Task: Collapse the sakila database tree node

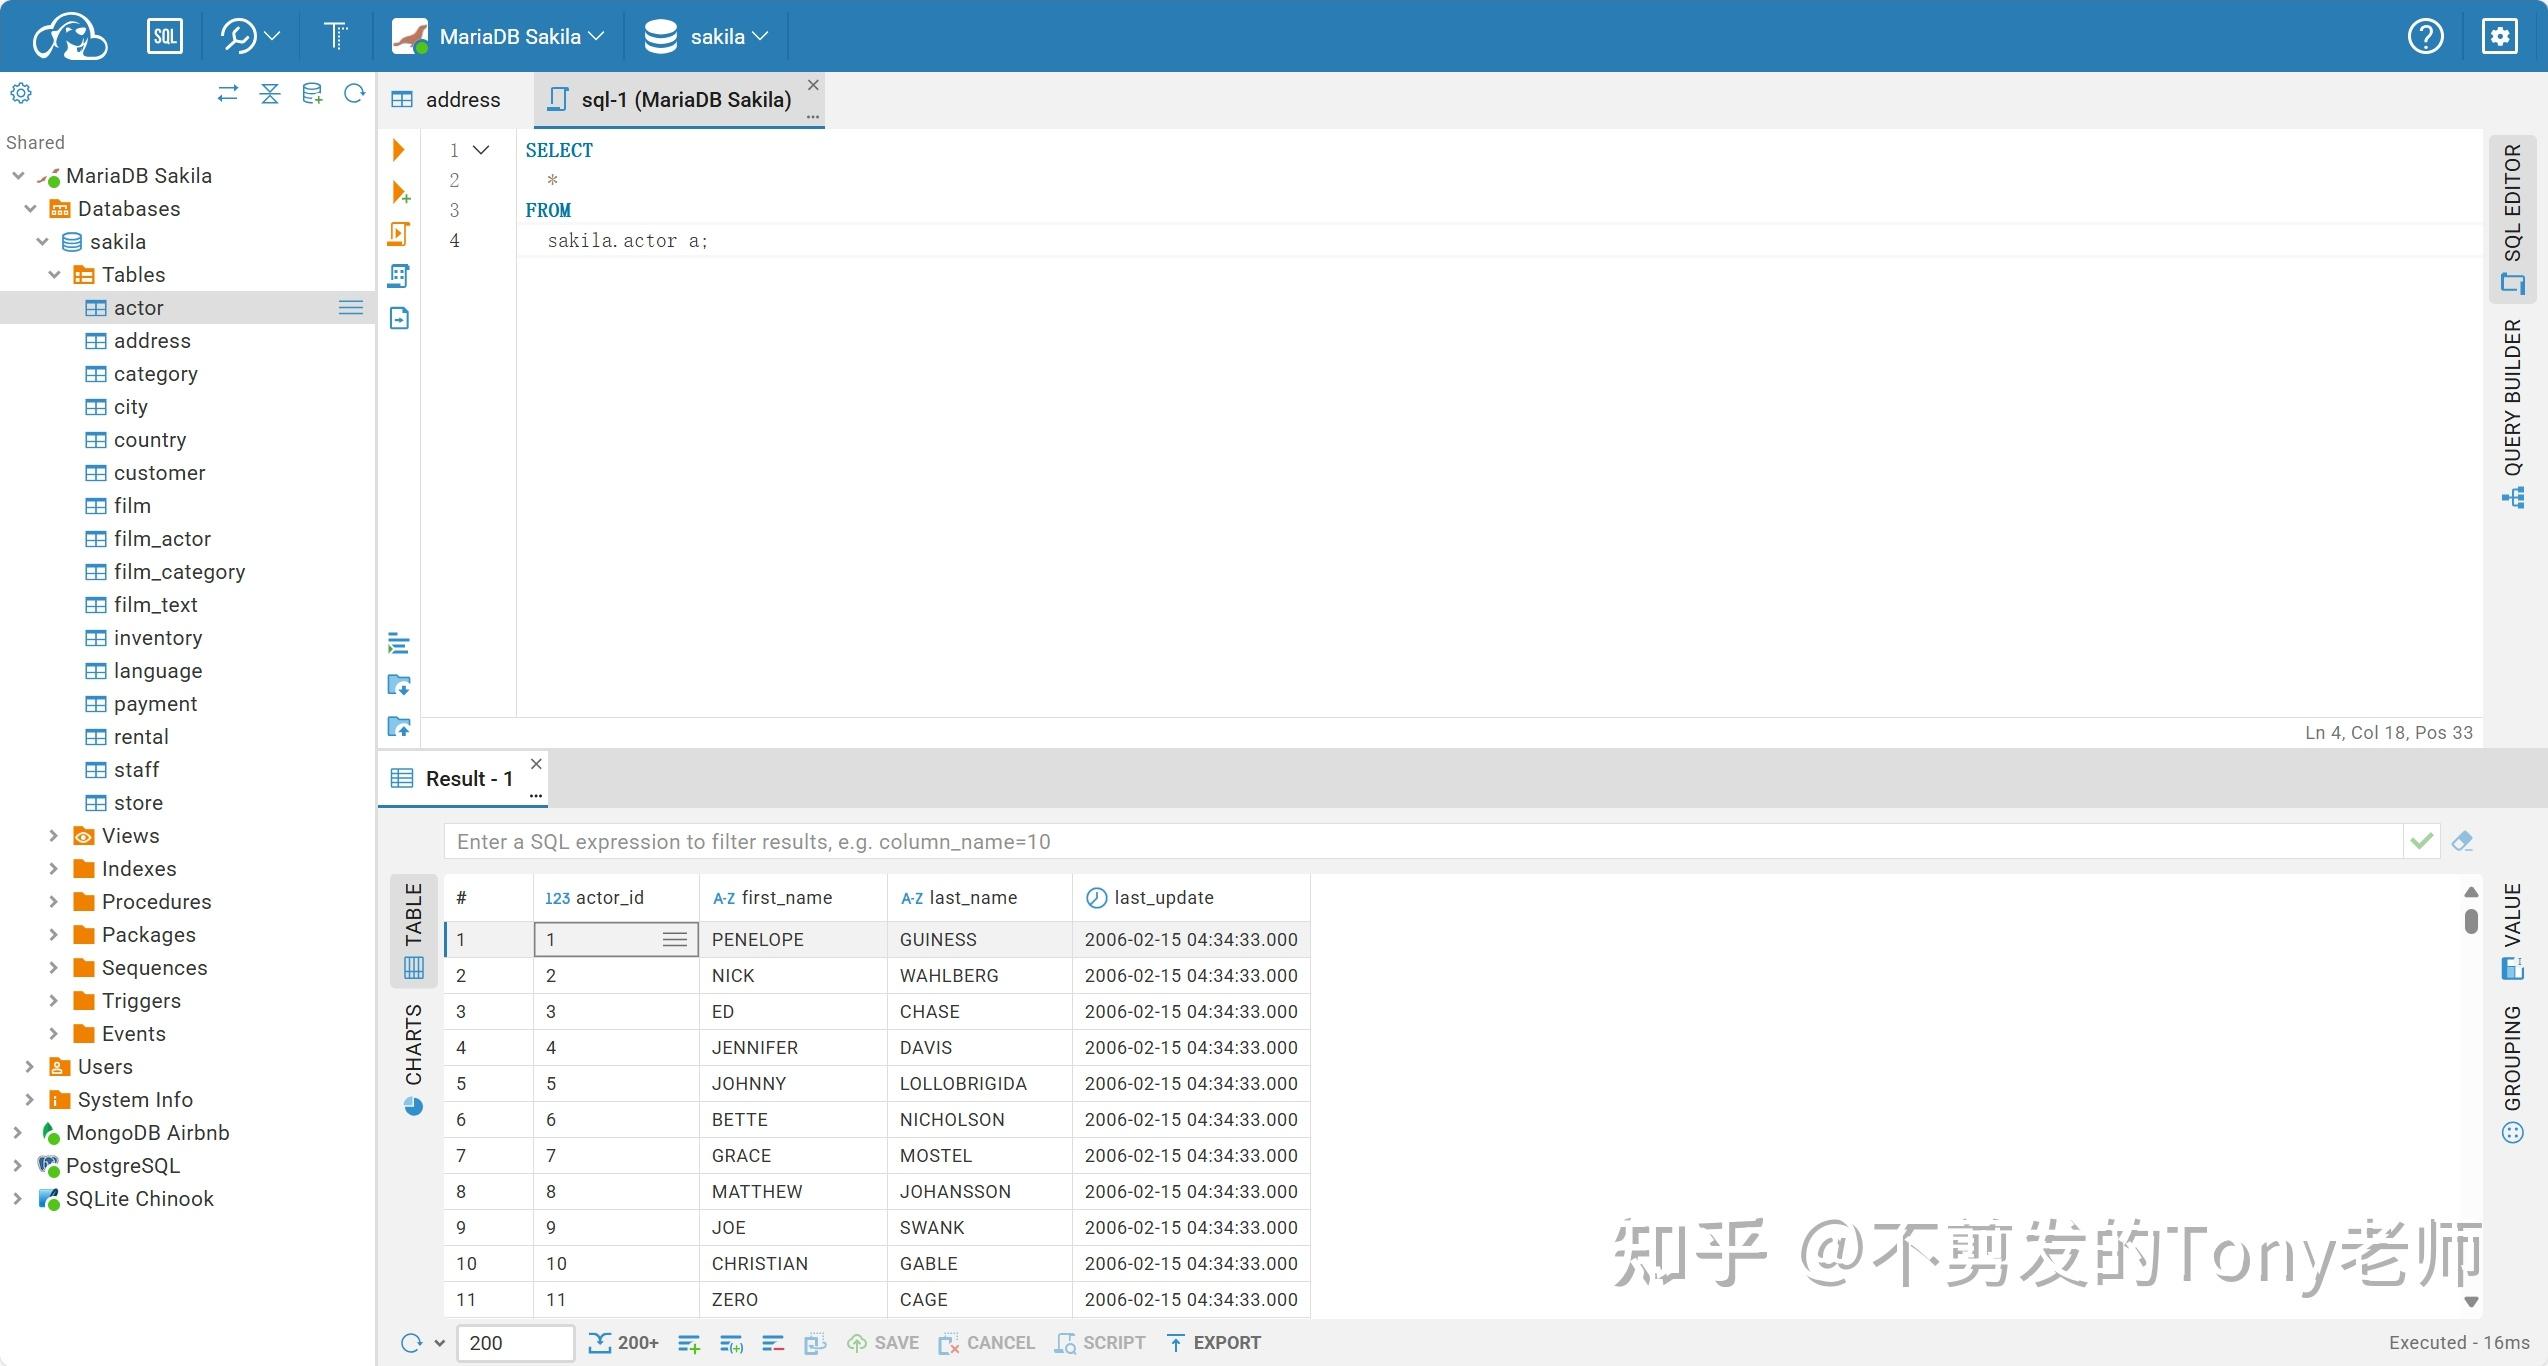Action: [43, 241]
